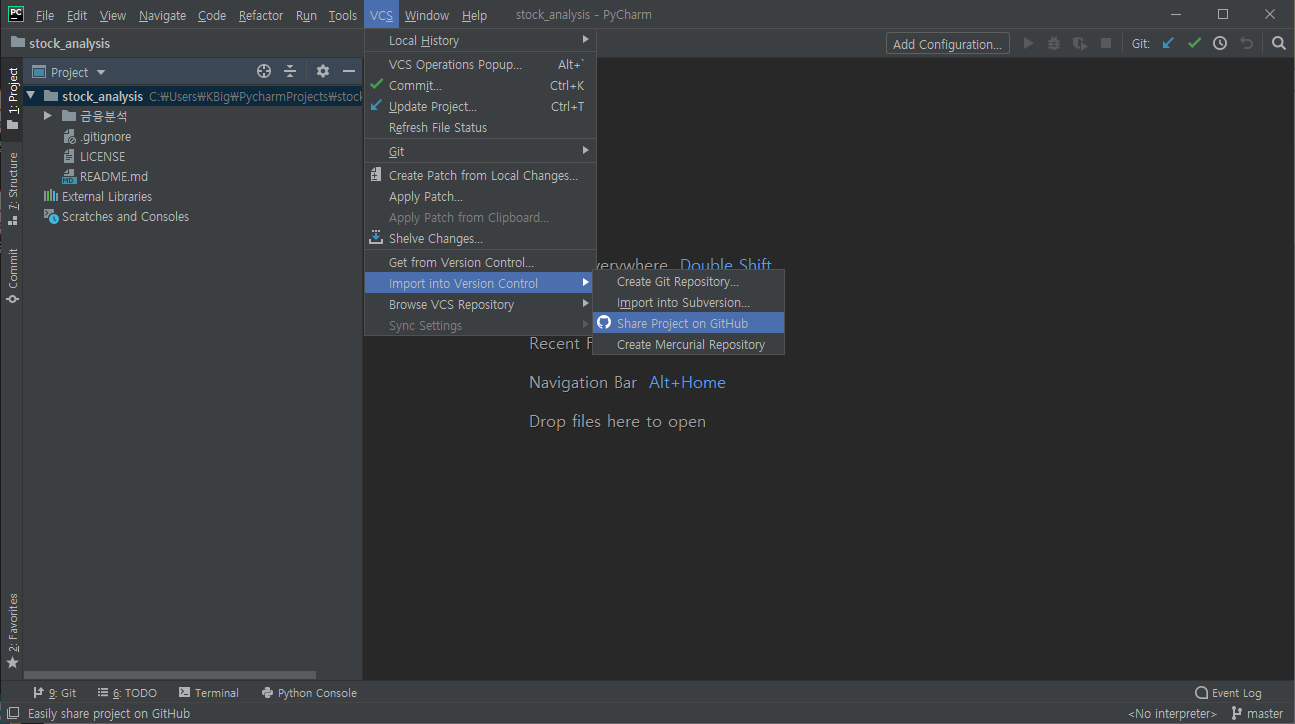Hide the Project panel with minus icon
The width and height of the screenshot is (1295, 724).
point(349,71)
